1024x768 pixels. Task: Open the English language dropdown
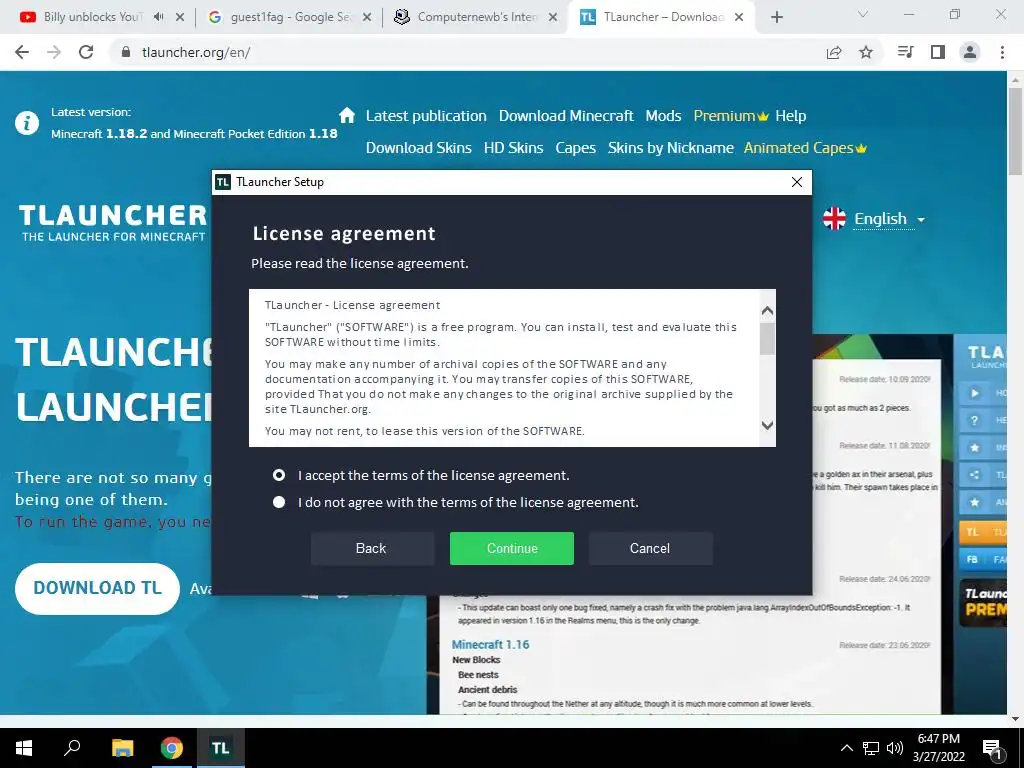(x=889, y=219)
